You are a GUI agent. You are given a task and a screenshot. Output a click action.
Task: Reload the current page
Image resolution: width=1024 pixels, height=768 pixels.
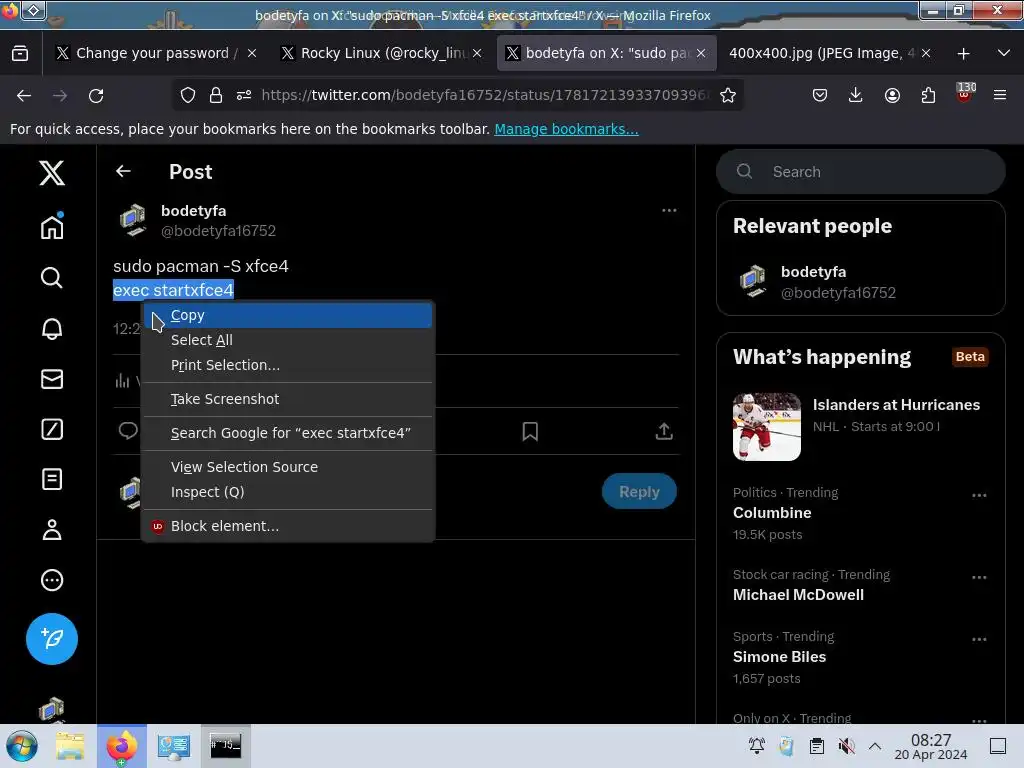[x=96, y=95]
